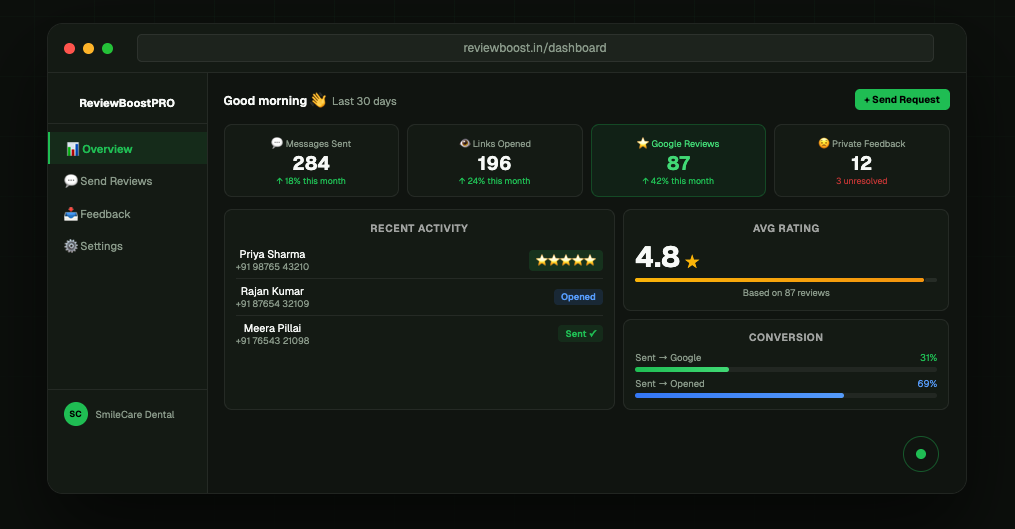Click the star icon in Google Reviews card
The image size is (1015, 529).
tap(642, 143)
